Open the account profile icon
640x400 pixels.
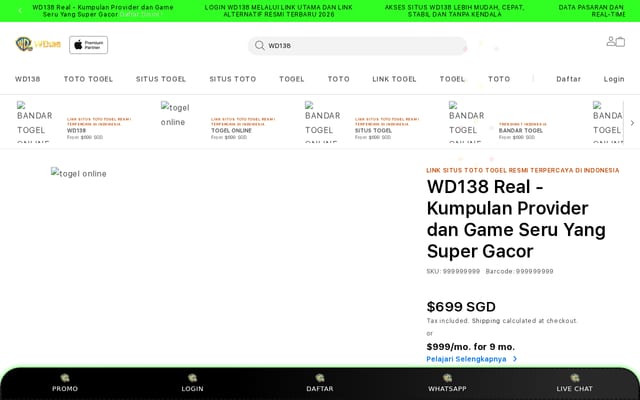tap(611, 41)
